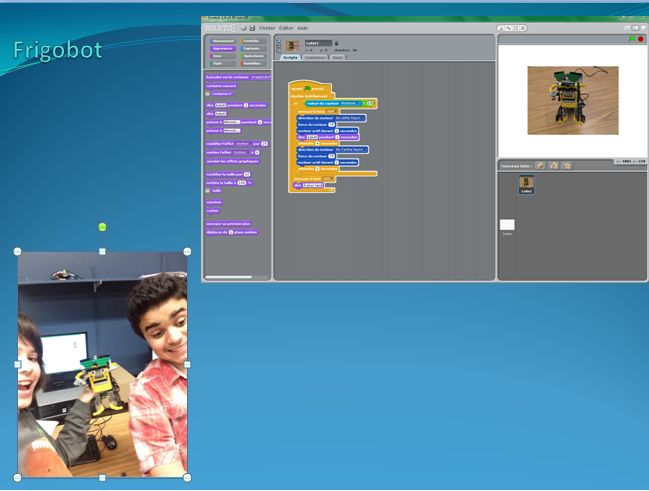Start the script with the green flag
This screenshot has width=649, height=491.
tap(632, 39)
